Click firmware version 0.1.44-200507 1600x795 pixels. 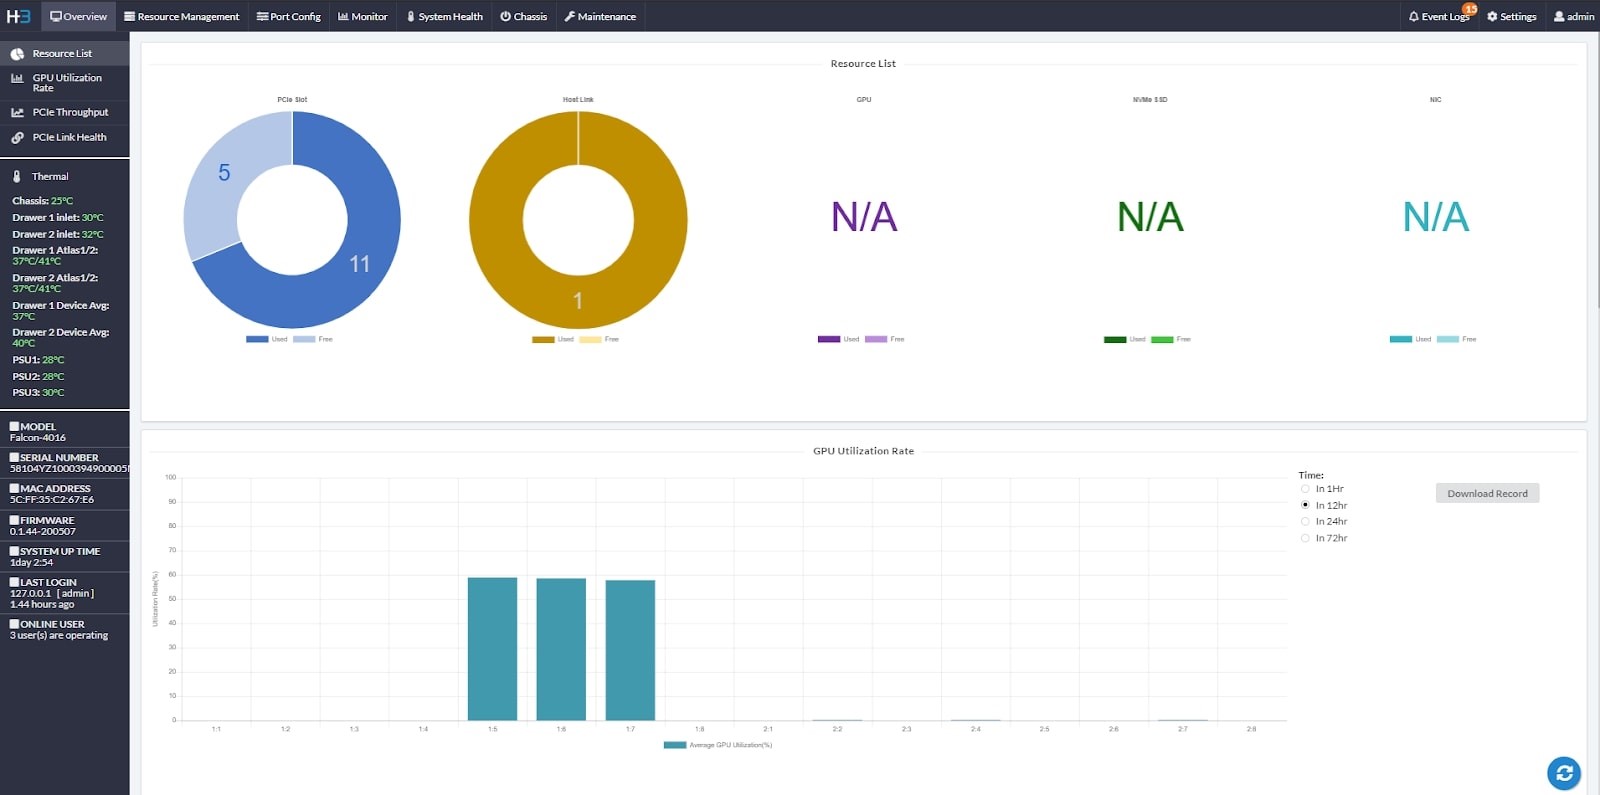(x=43, y=532)
